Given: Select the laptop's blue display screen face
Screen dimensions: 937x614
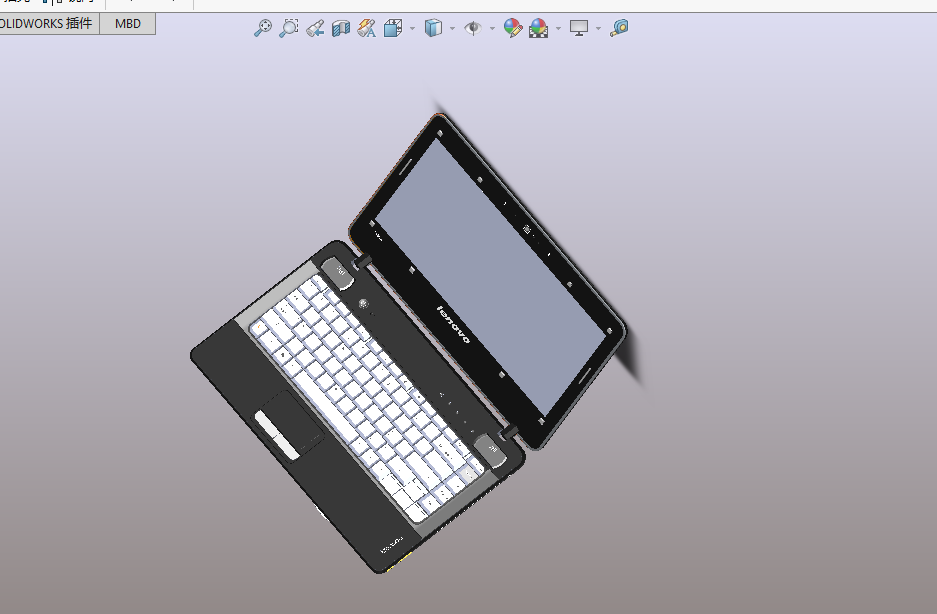Looking at the screenshot, I should coord(490,277).
